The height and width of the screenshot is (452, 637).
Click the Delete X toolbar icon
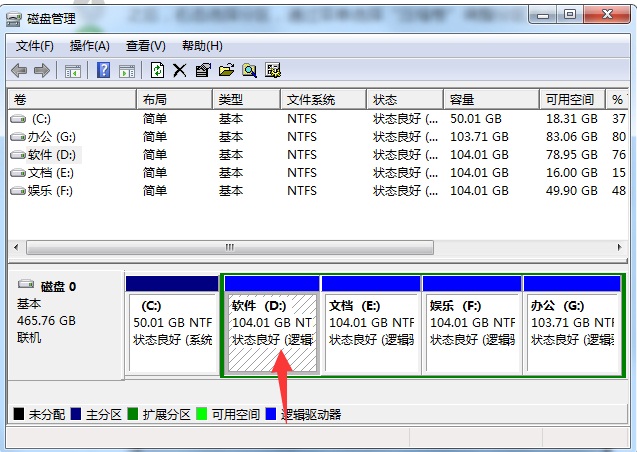(x=179, y=70)
